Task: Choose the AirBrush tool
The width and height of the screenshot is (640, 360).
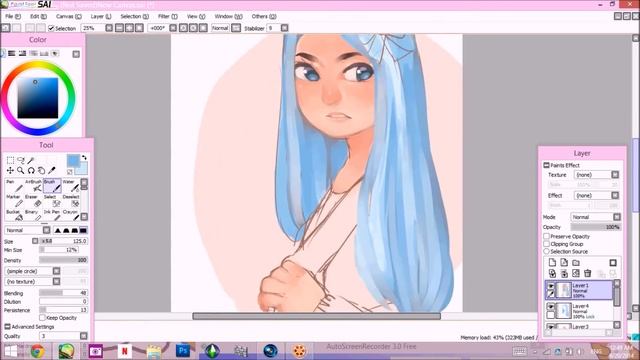Action: coord(33,185)
